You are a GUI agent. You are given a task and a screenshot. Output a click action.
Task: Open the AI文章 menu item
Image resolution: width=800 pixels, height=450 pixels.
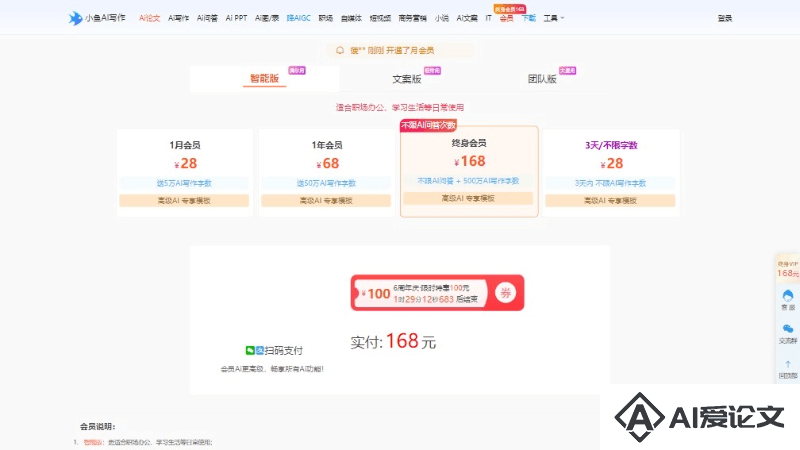(x=467, y=18)
